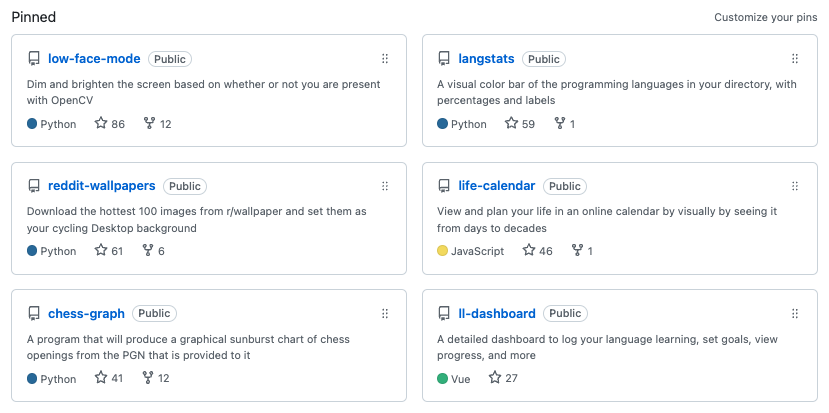Open the ll-dashboard repository link
The width and height of the screenshot is (829, 413).
497,313
